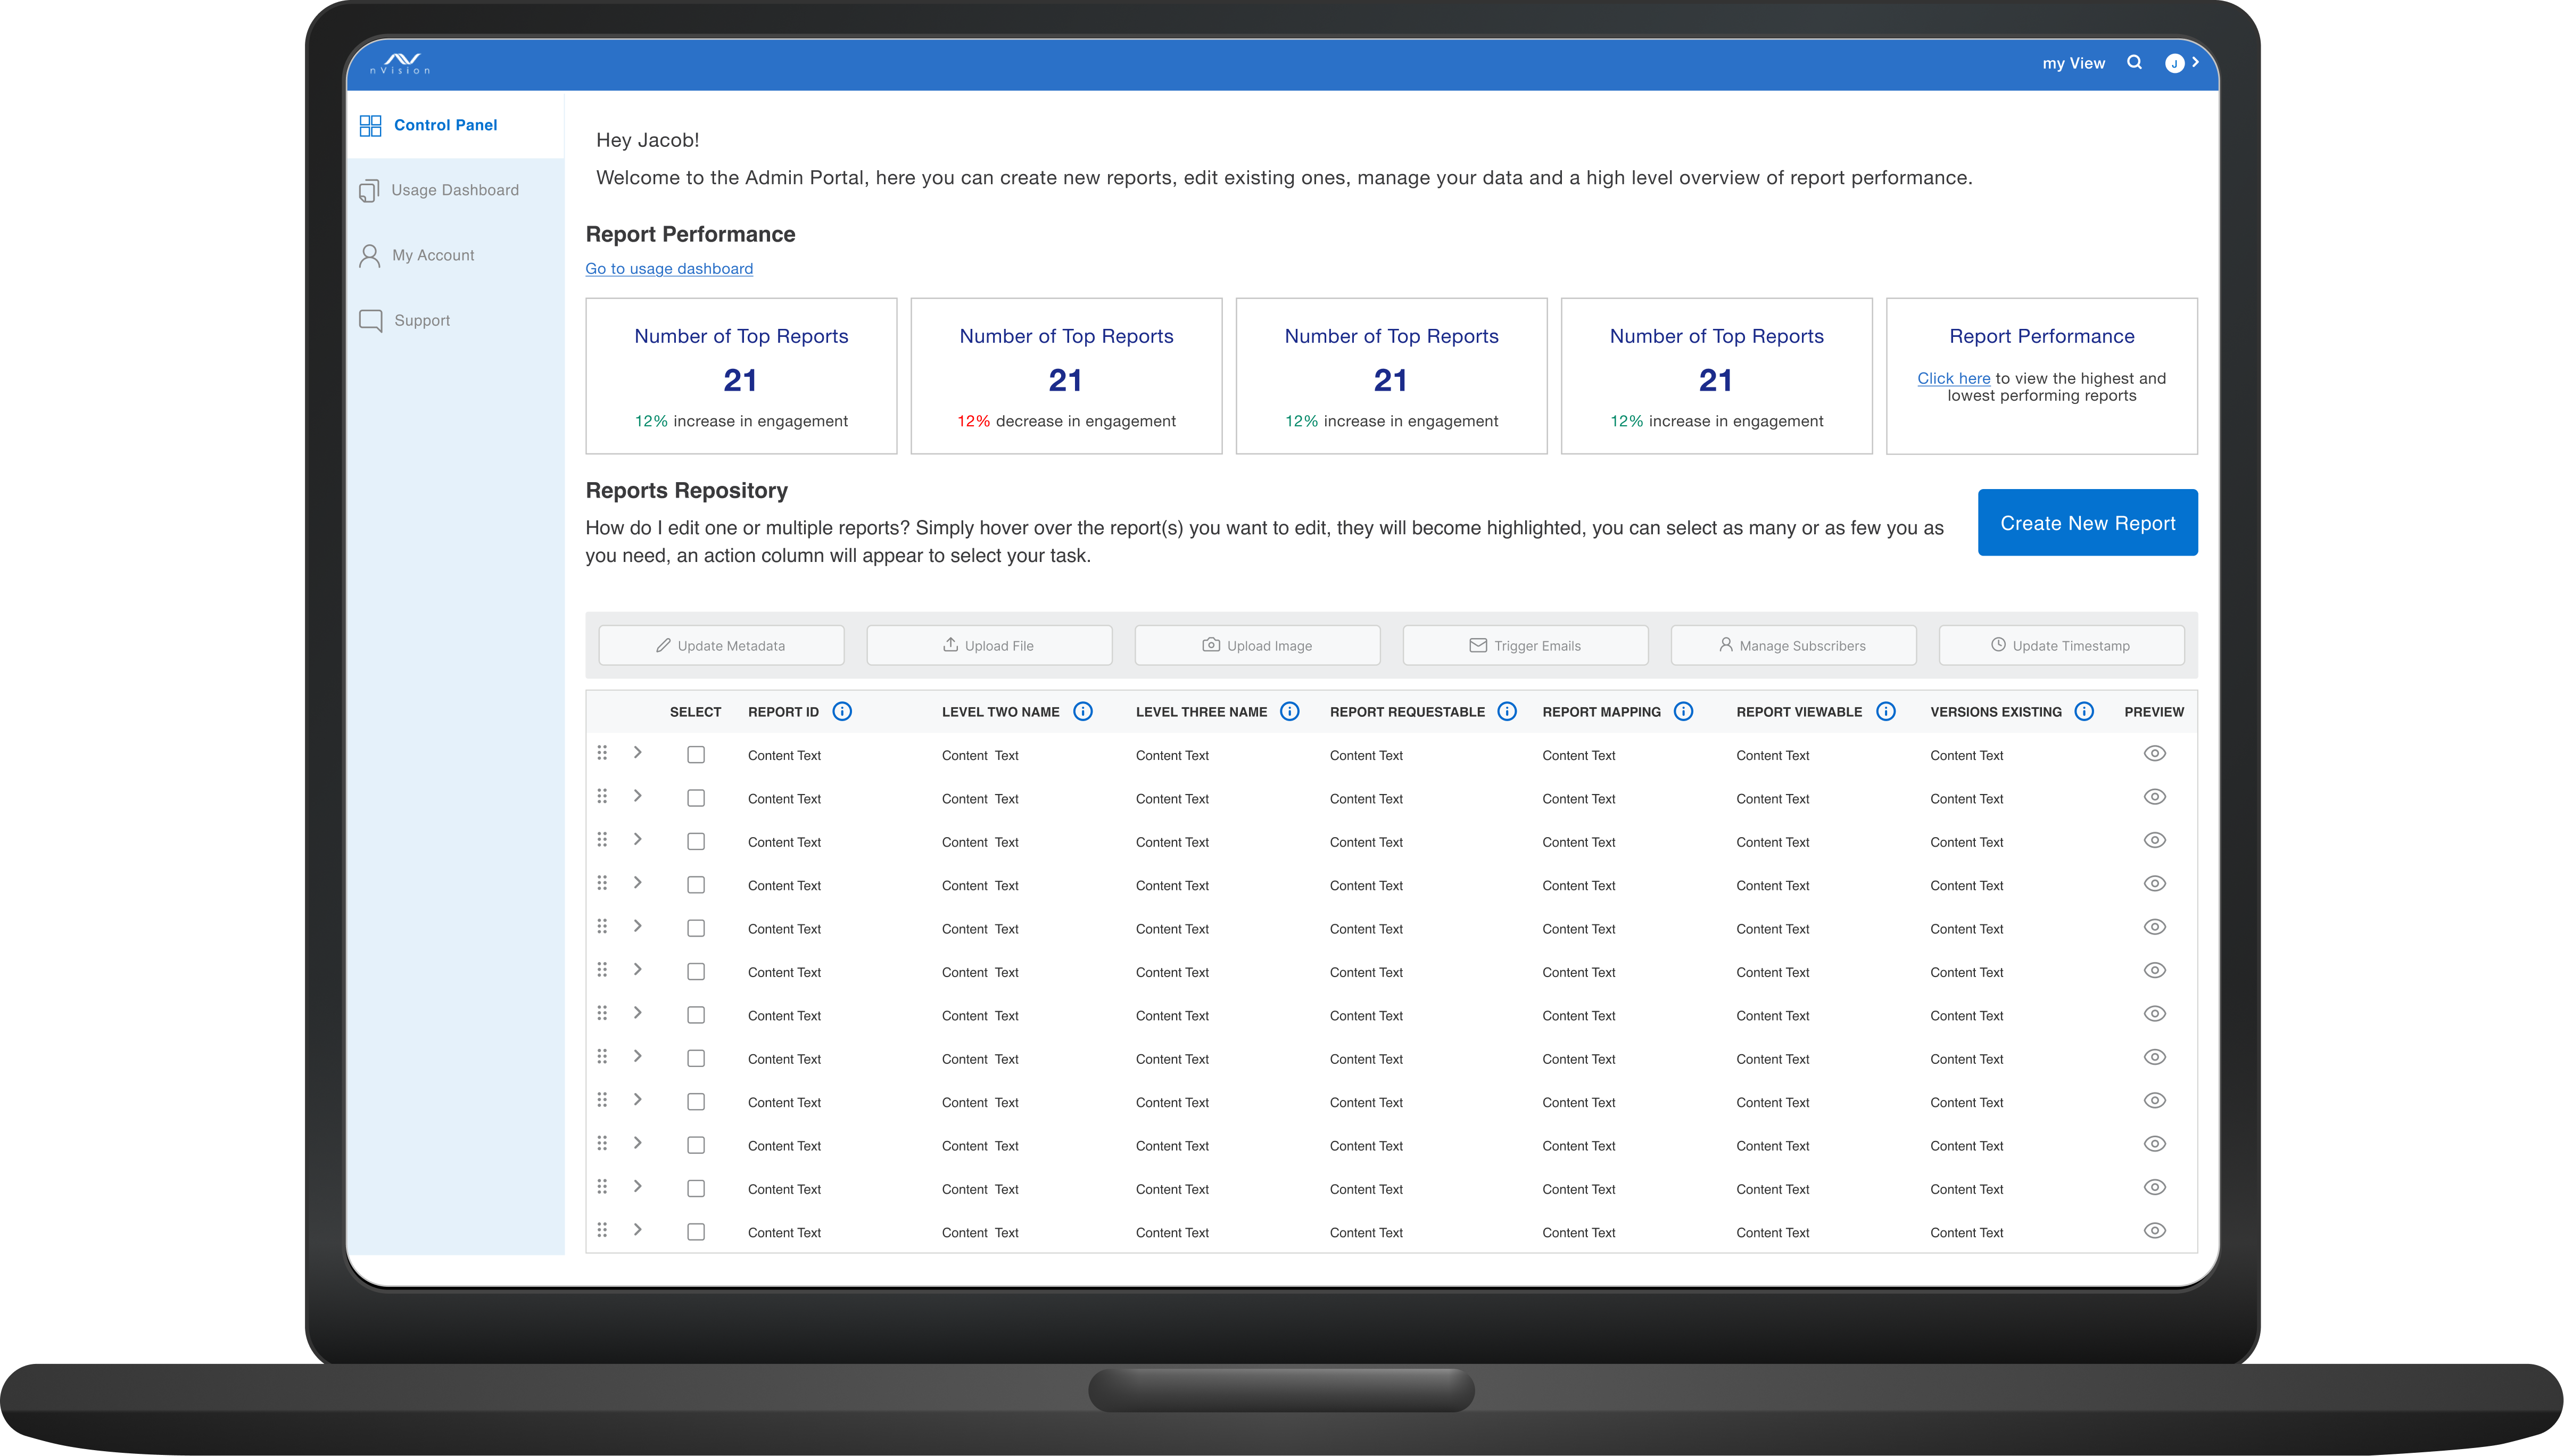Image resolution: width=2564 pixels, height=1456 pixels.
Task: Tick the checkbox in the last table row
Action: point(696,1232)
